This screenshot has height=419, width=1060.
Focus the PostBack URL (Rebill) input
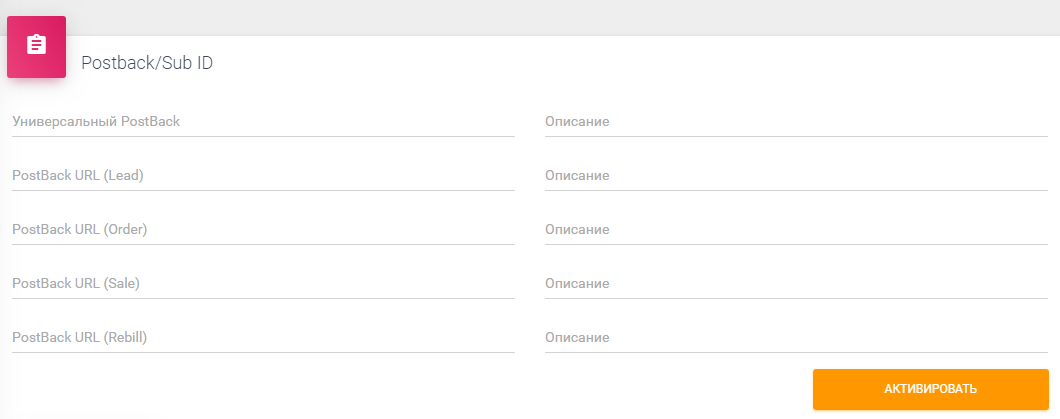click(263, 338)
